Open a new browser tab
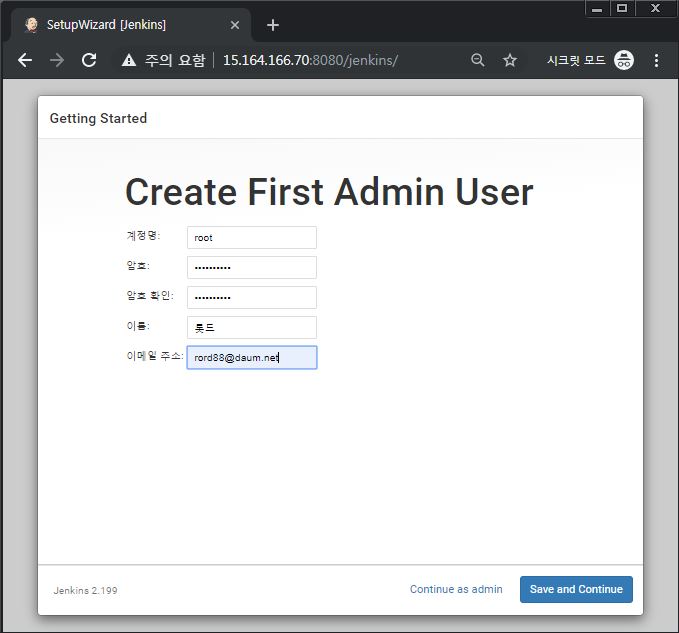Screen dimensions: 679x633 273,25
